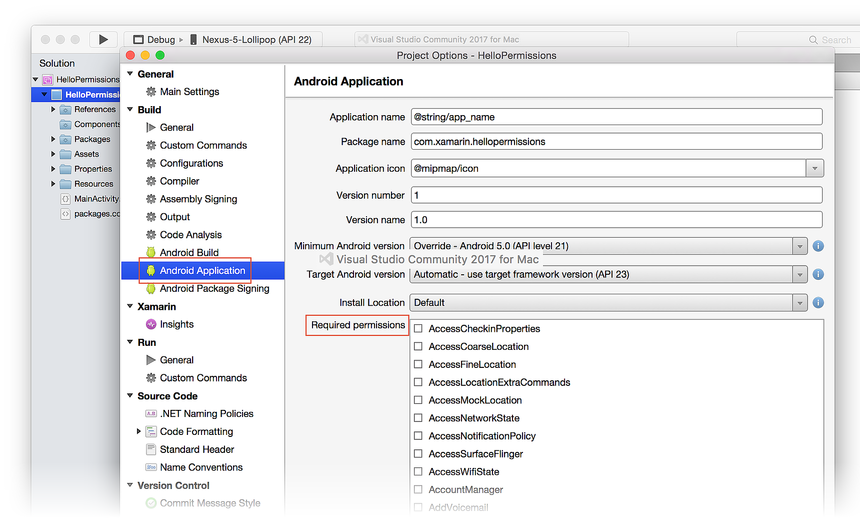
Task: Click the Run play button in toolbar
Action: point(102,39)
